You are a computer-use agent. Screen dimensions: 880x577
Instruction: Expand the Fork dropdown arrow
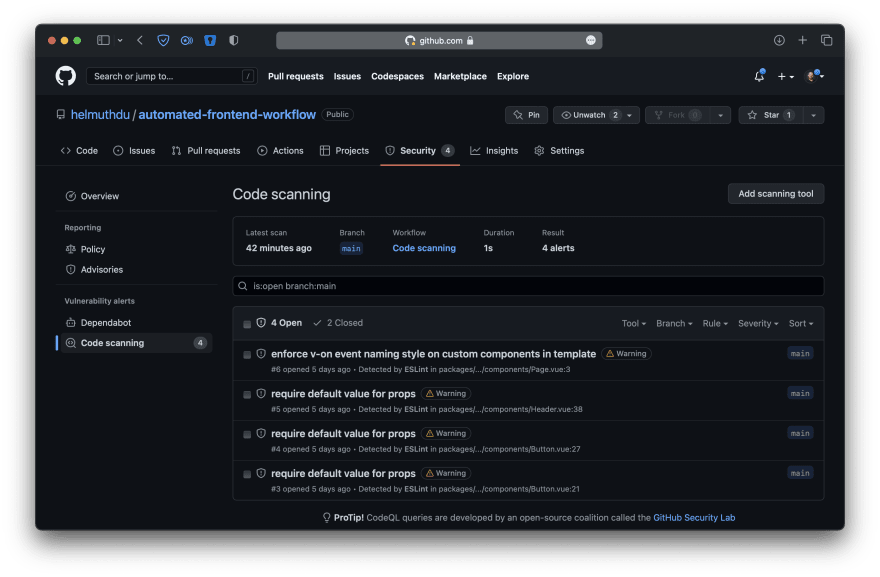tap(721, 115)
